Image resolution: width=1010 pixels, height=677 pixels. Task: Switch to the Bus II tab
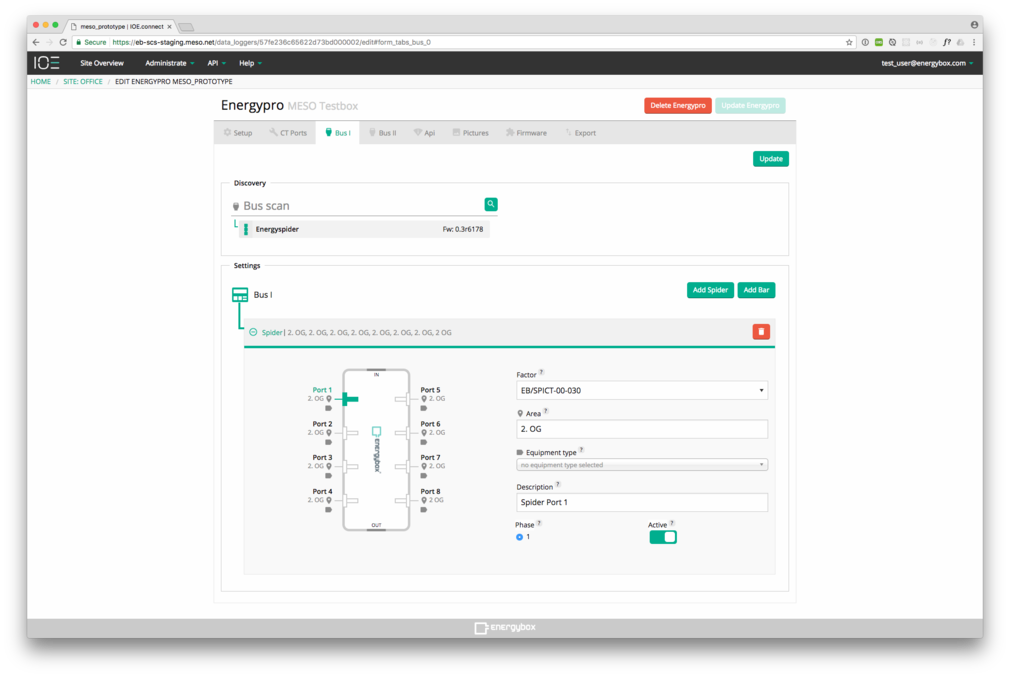383,133
